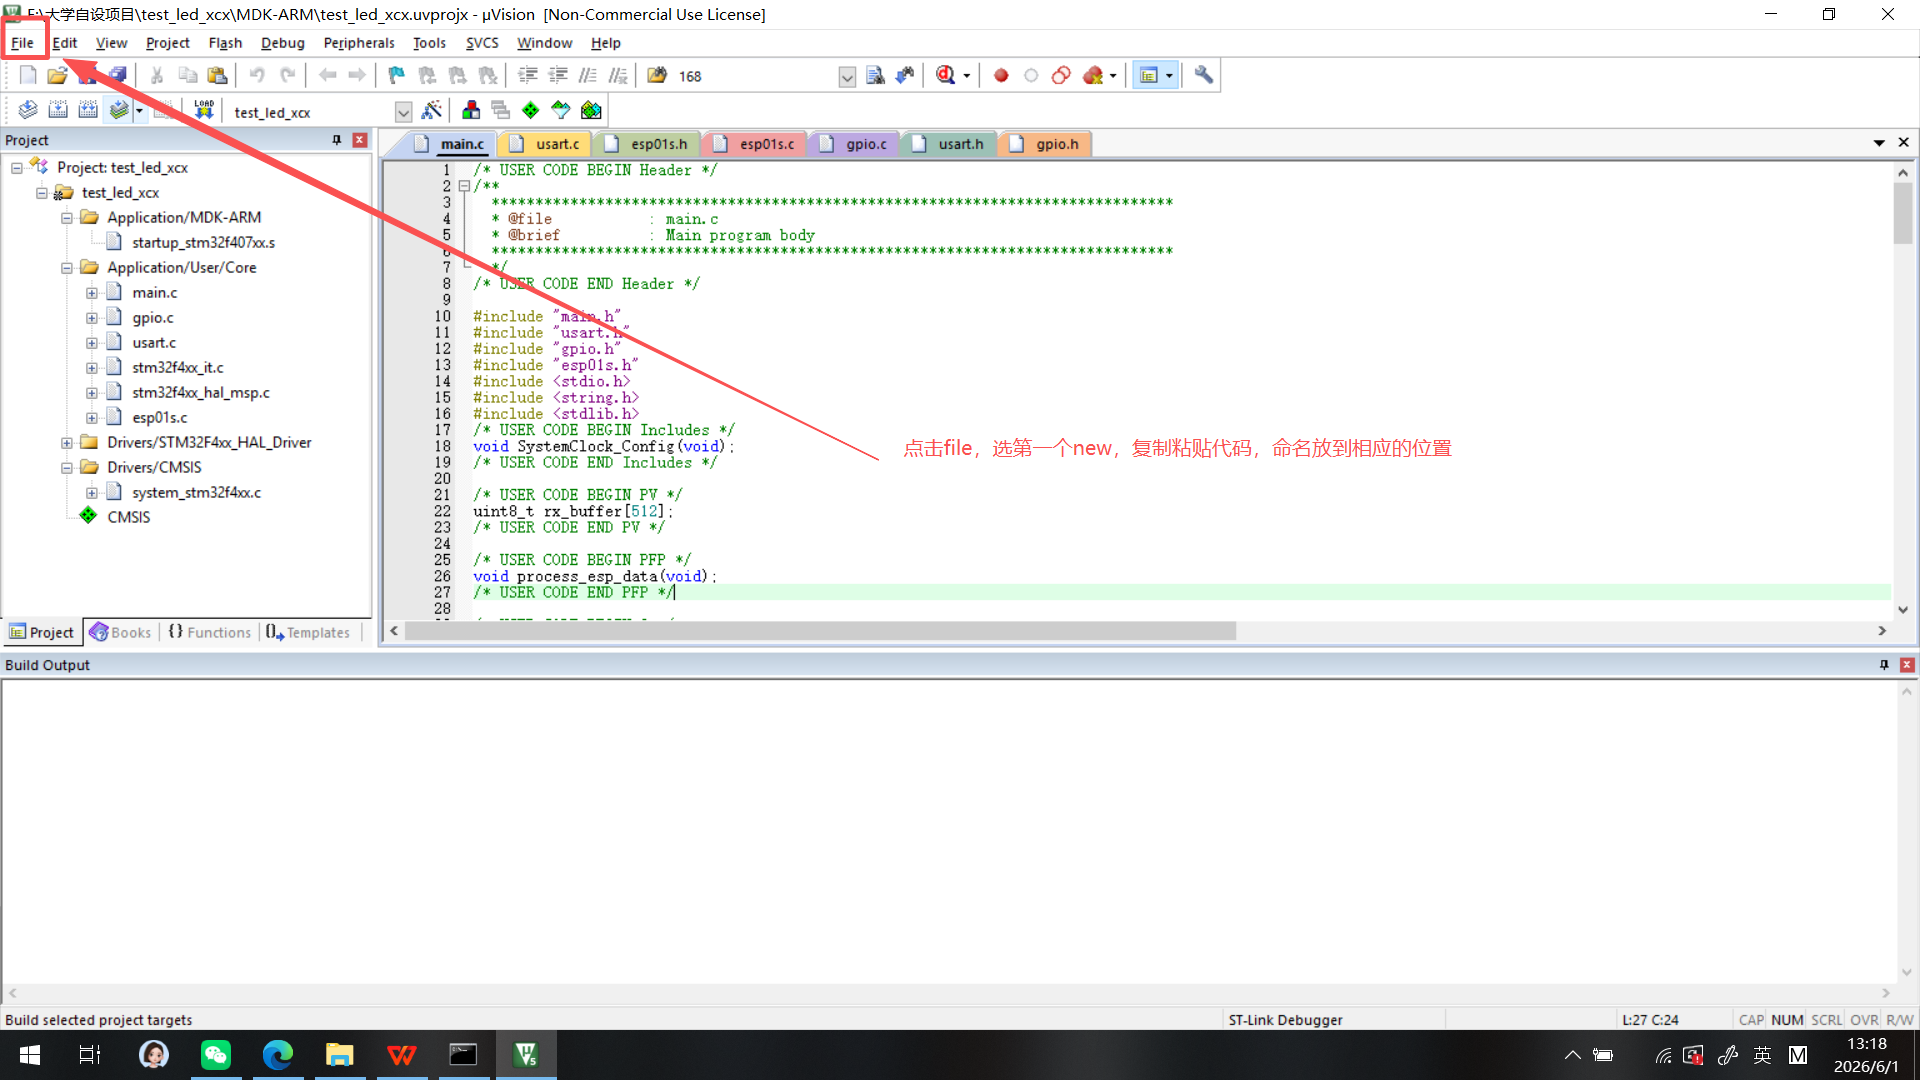
Task: Launch the Pack Installer icon
Action: point(591,110)
